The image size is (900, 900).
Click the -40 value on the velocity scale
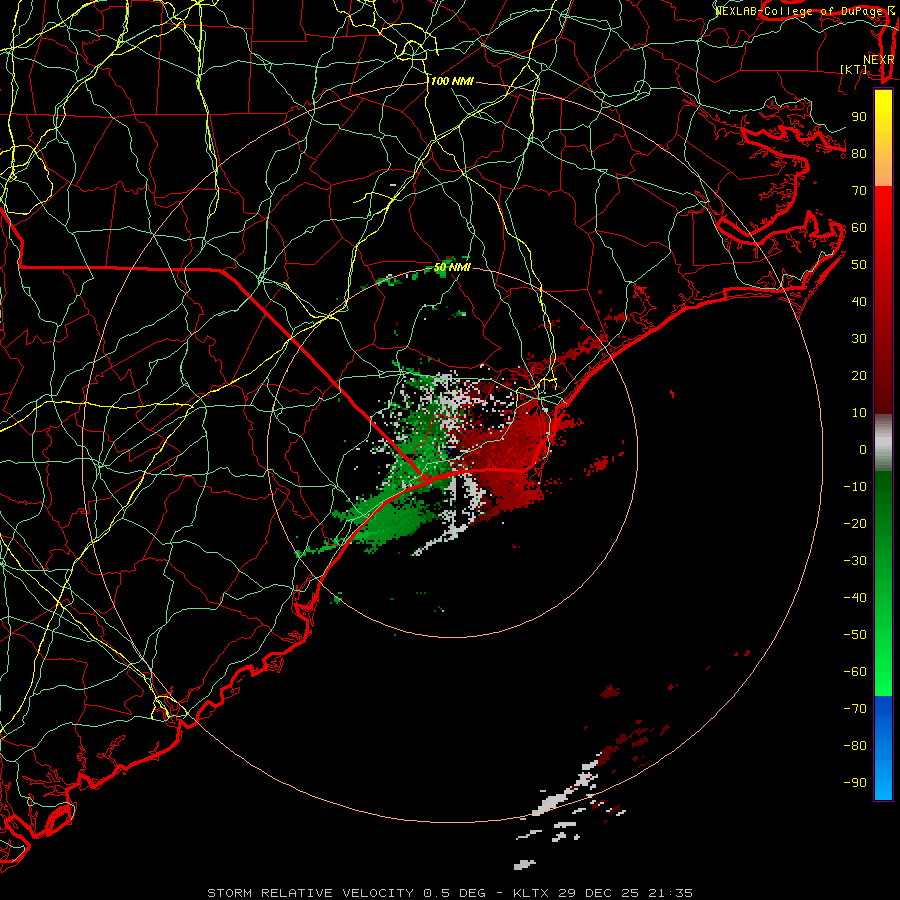855,598
